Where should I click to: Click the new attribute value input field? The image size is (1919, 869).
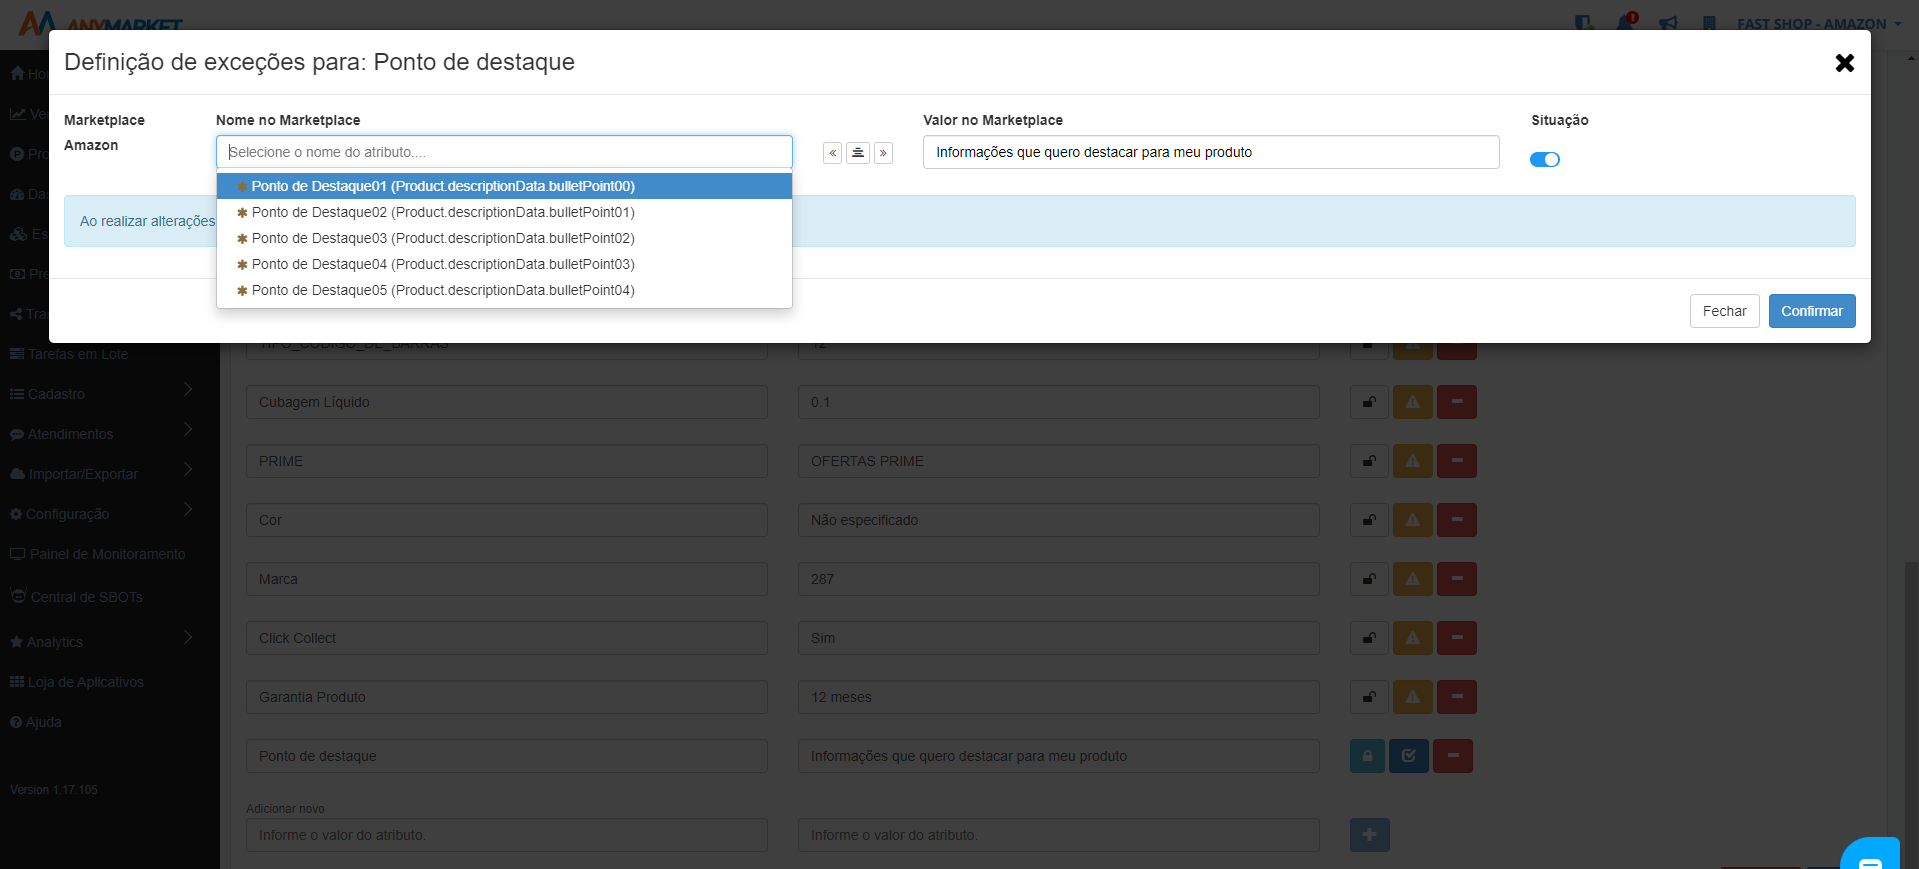[x=1059, y=835]
